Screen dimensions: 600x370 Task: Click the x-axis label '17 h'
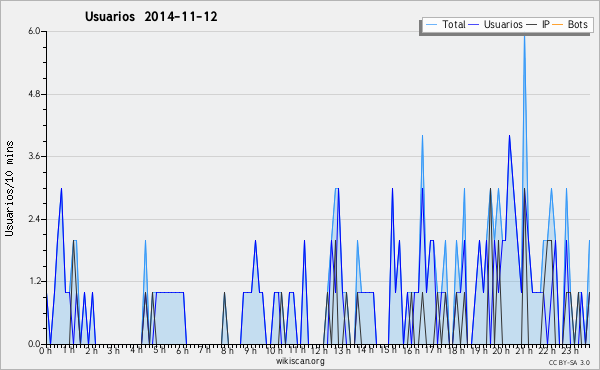pyautogui.click(x=433, y=350)
